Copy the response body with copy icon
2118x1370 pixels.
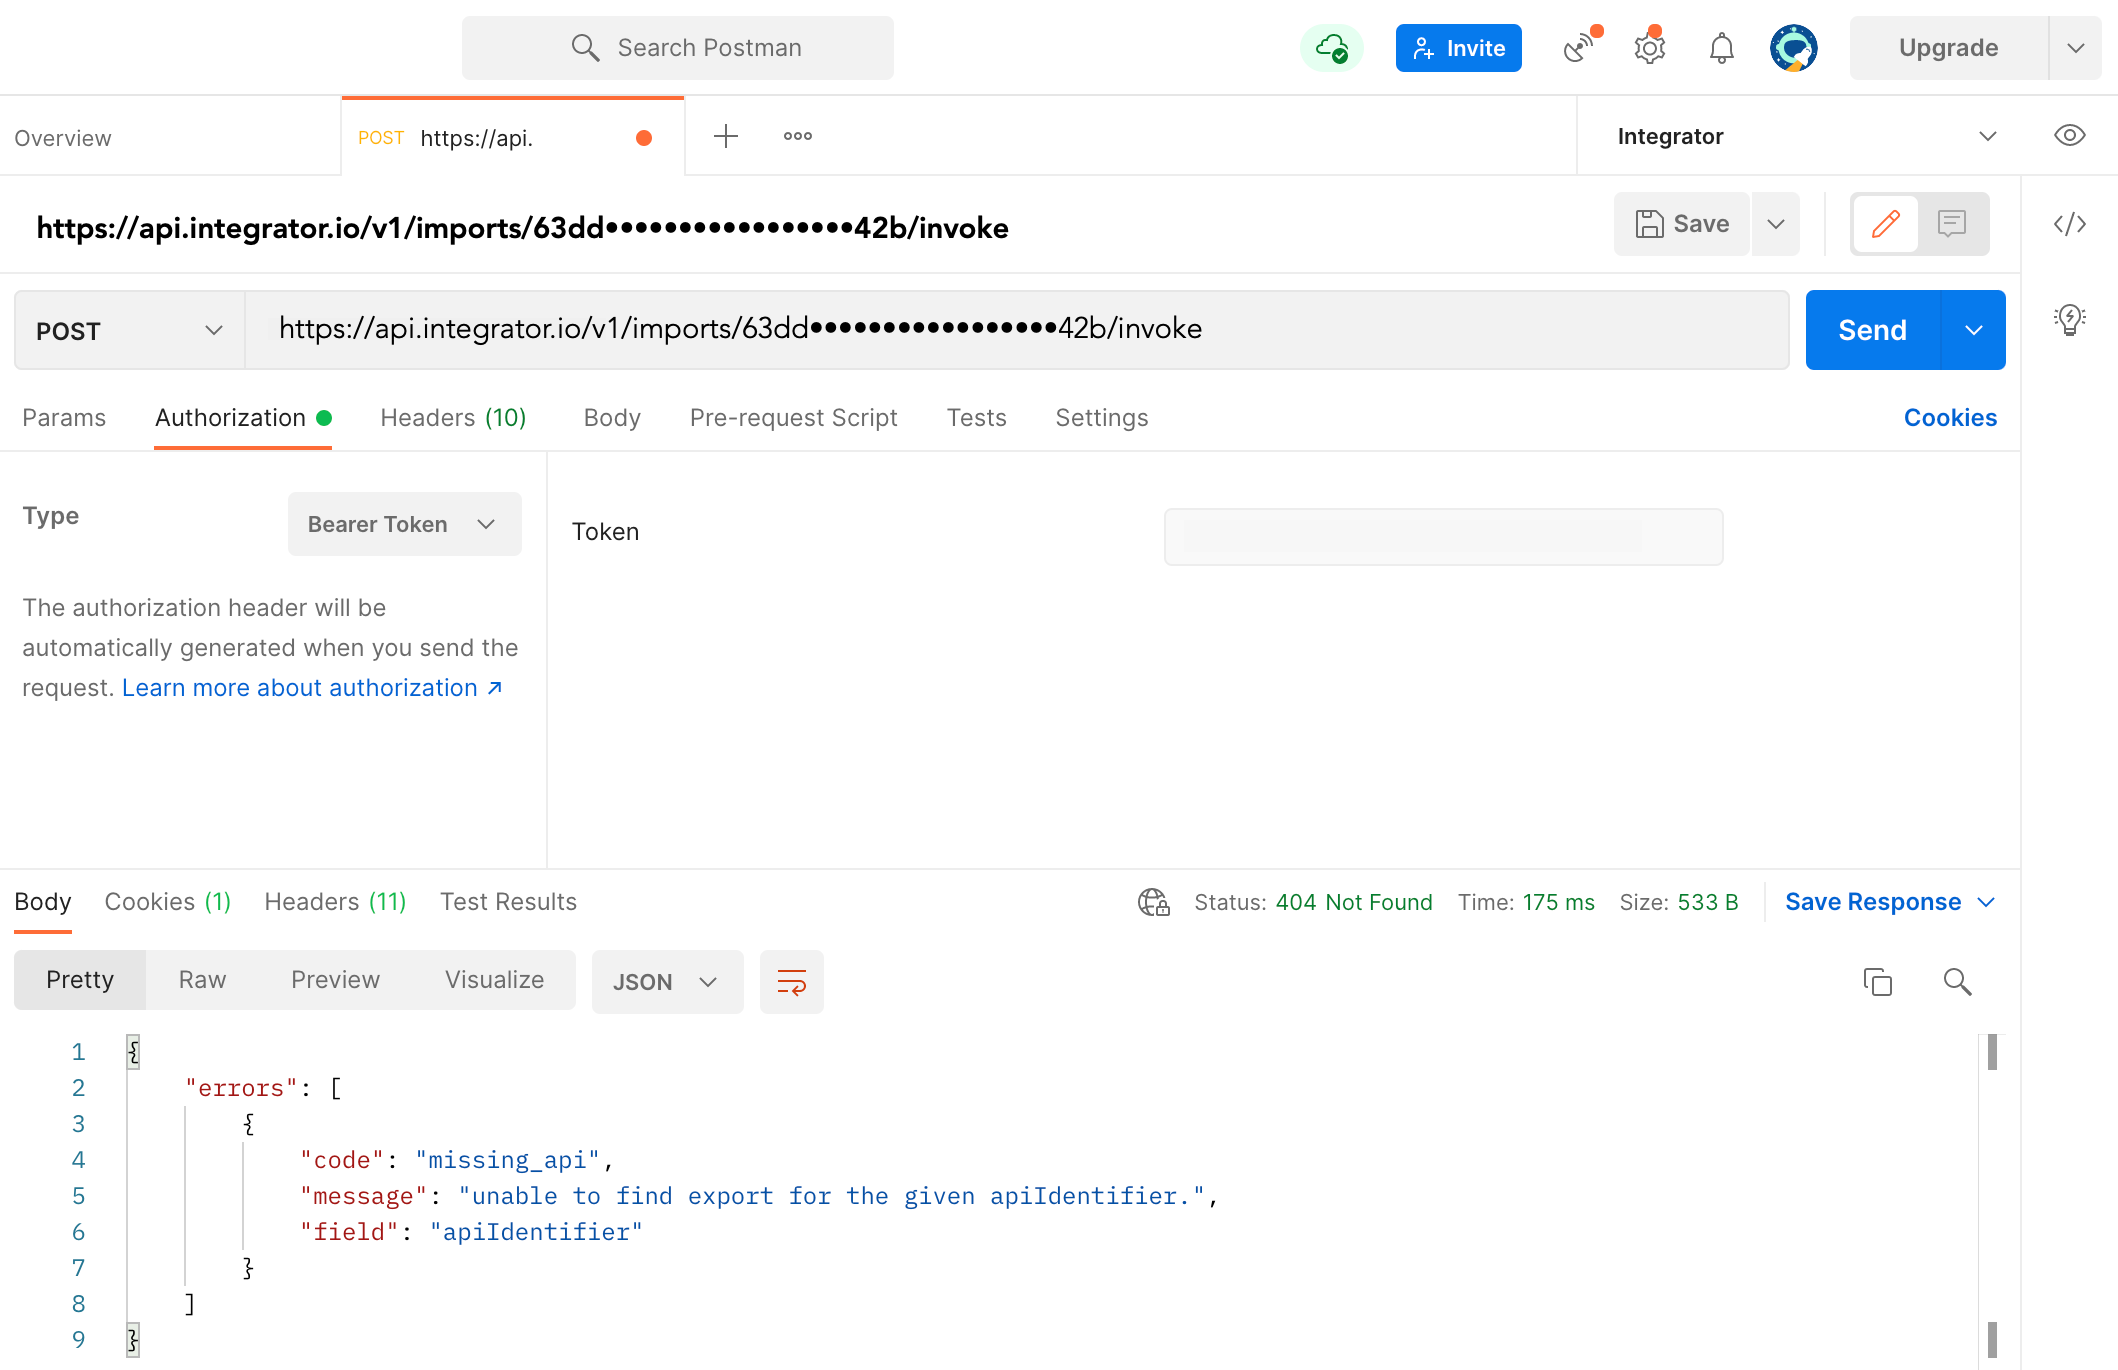pyautogui.click(x=1878, y=982)
